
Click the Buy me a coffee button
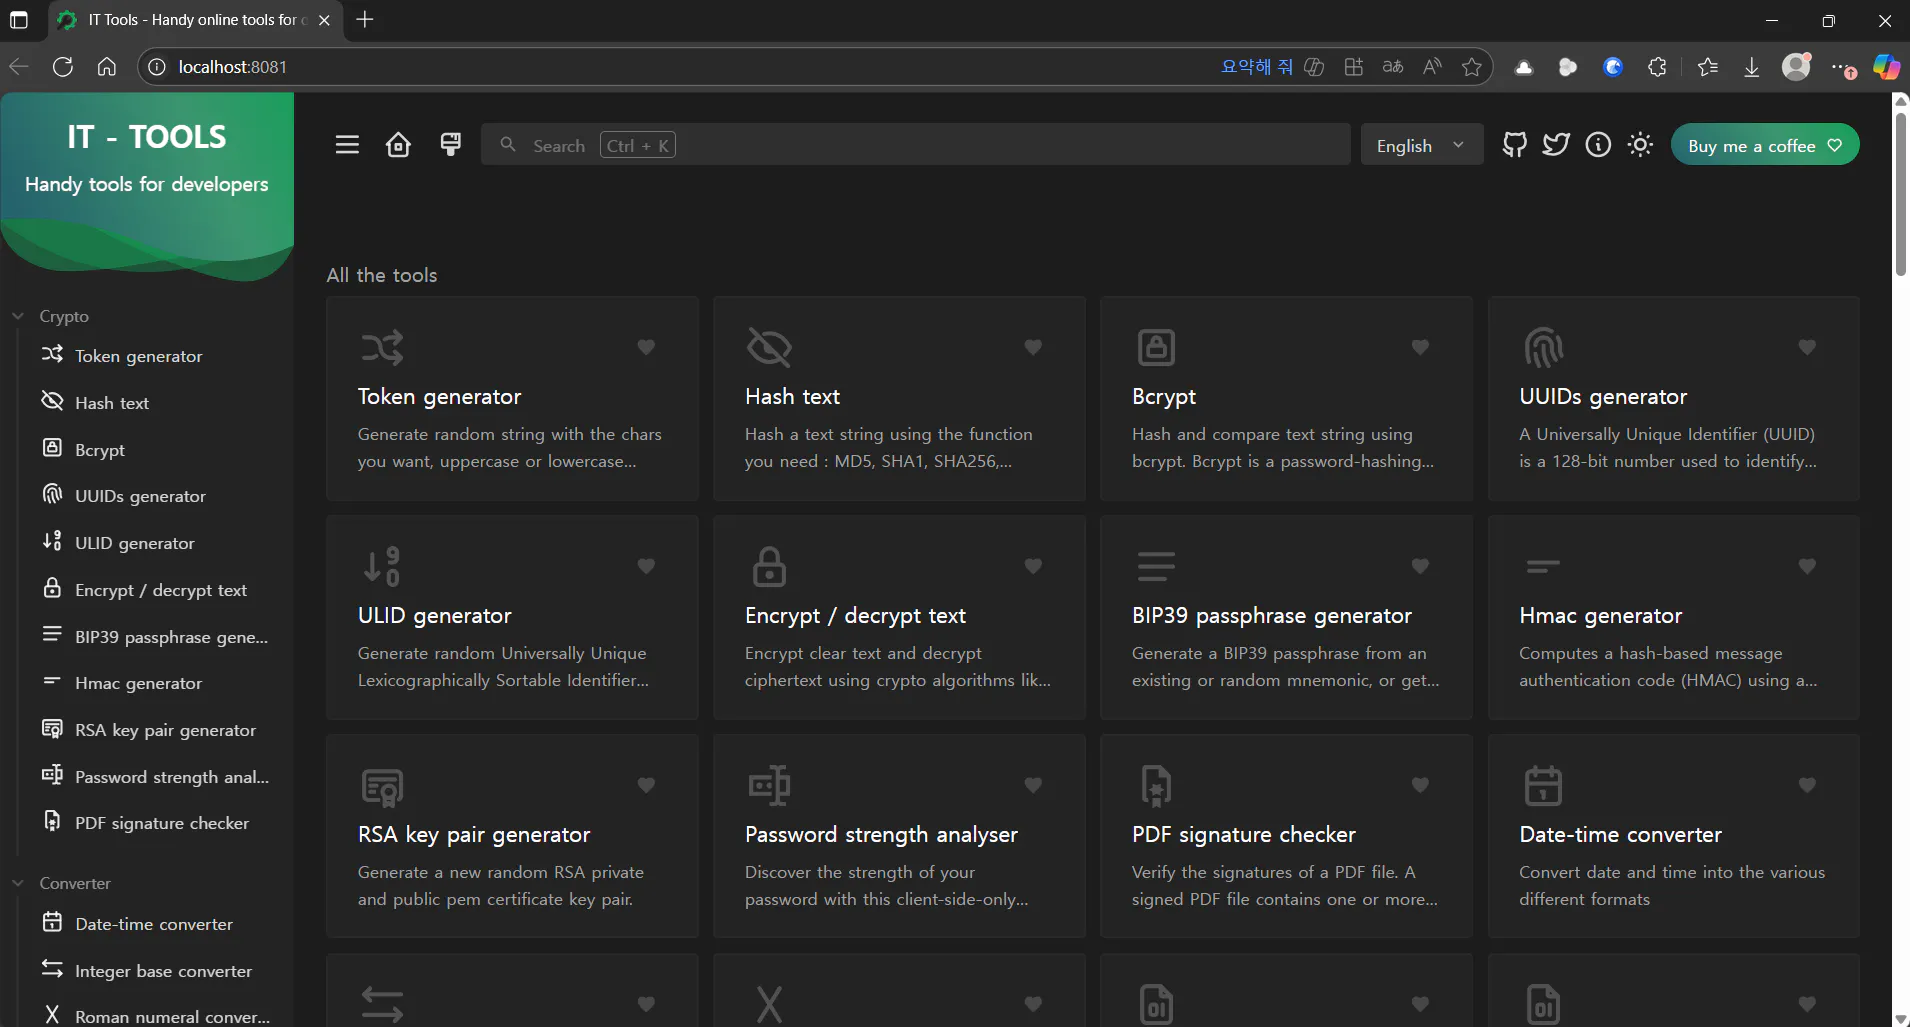pos(1765,146)
